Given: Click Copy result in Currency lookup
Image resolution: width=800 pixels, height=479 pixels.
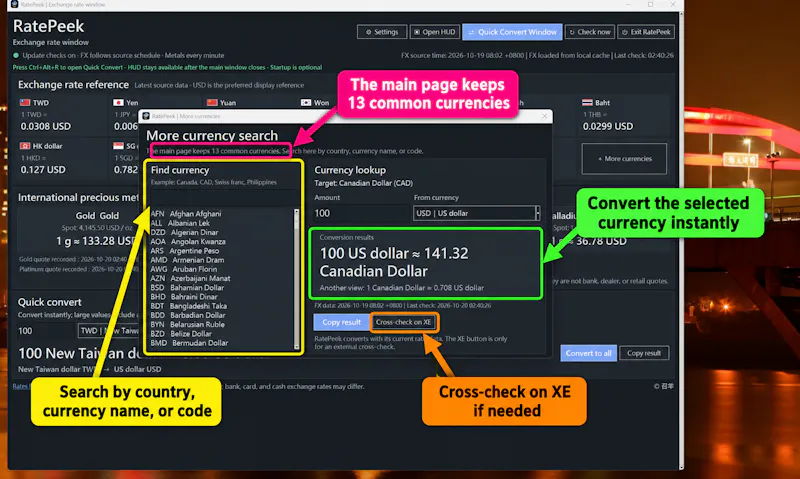Looking at the screenshot, I should pyautogui.click(x=341, y=322).
